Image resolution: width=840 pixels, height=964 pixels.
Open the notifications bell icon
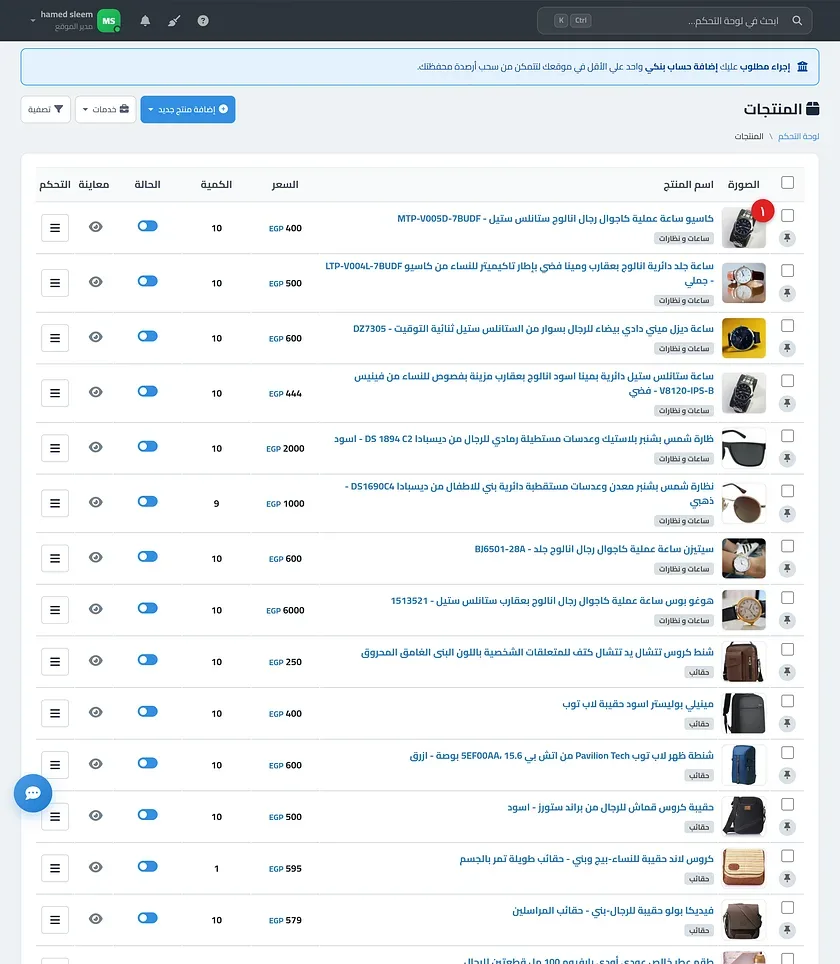145,21
